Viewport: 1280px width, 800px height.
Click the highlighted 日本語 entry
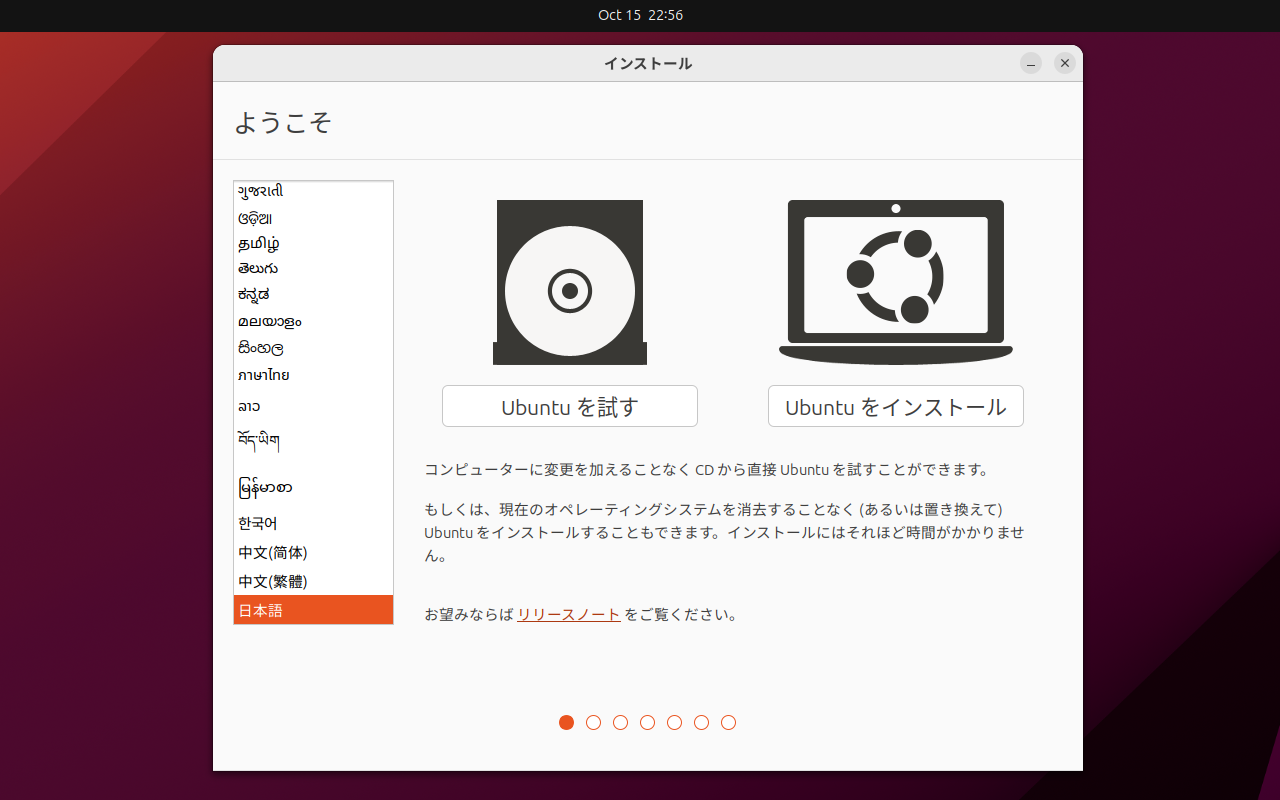click(x=261, y=609)
